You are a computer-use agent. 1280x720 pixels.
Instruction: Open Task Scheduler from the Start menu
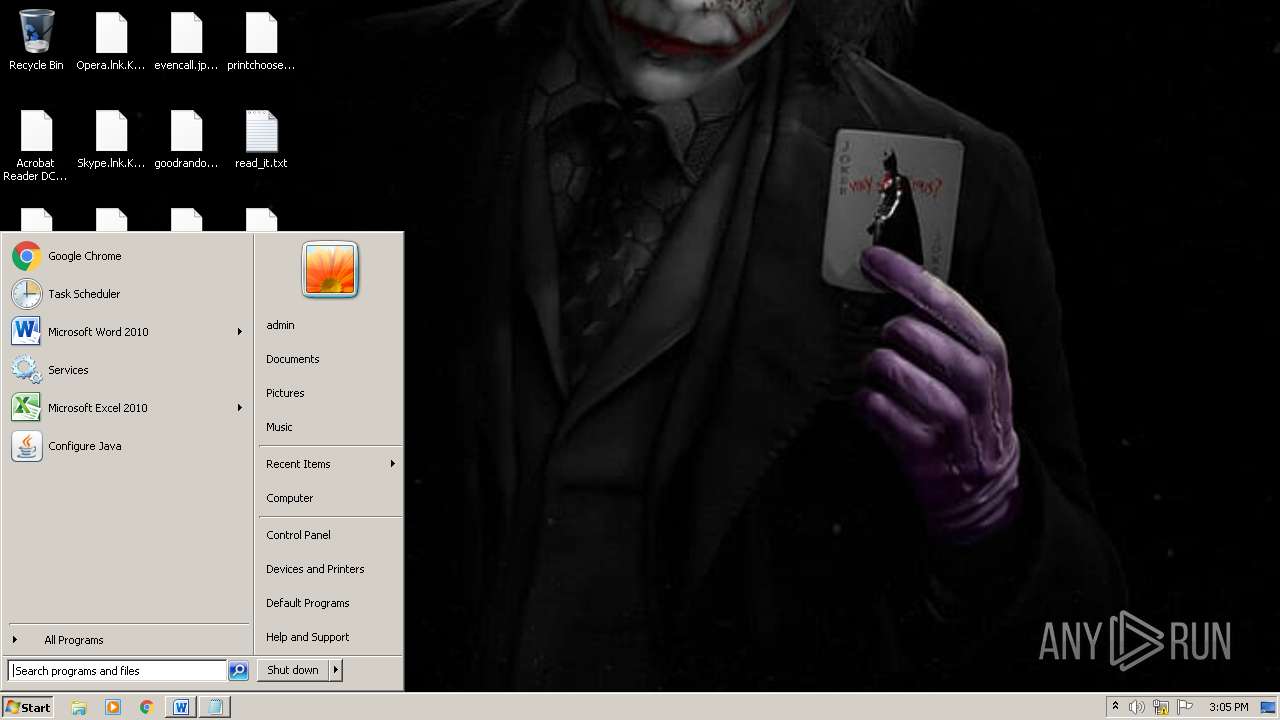127,294
